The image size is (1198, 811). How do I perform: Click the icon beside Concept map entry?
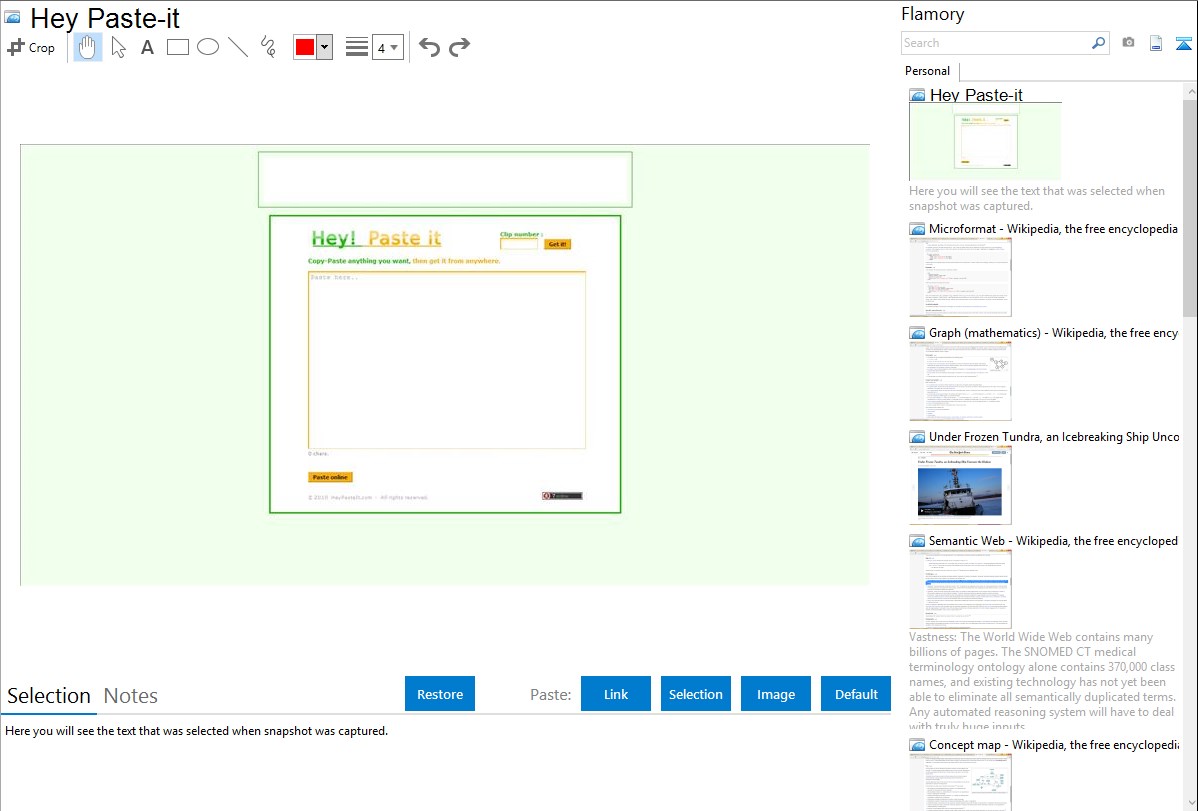coord(918,745)
